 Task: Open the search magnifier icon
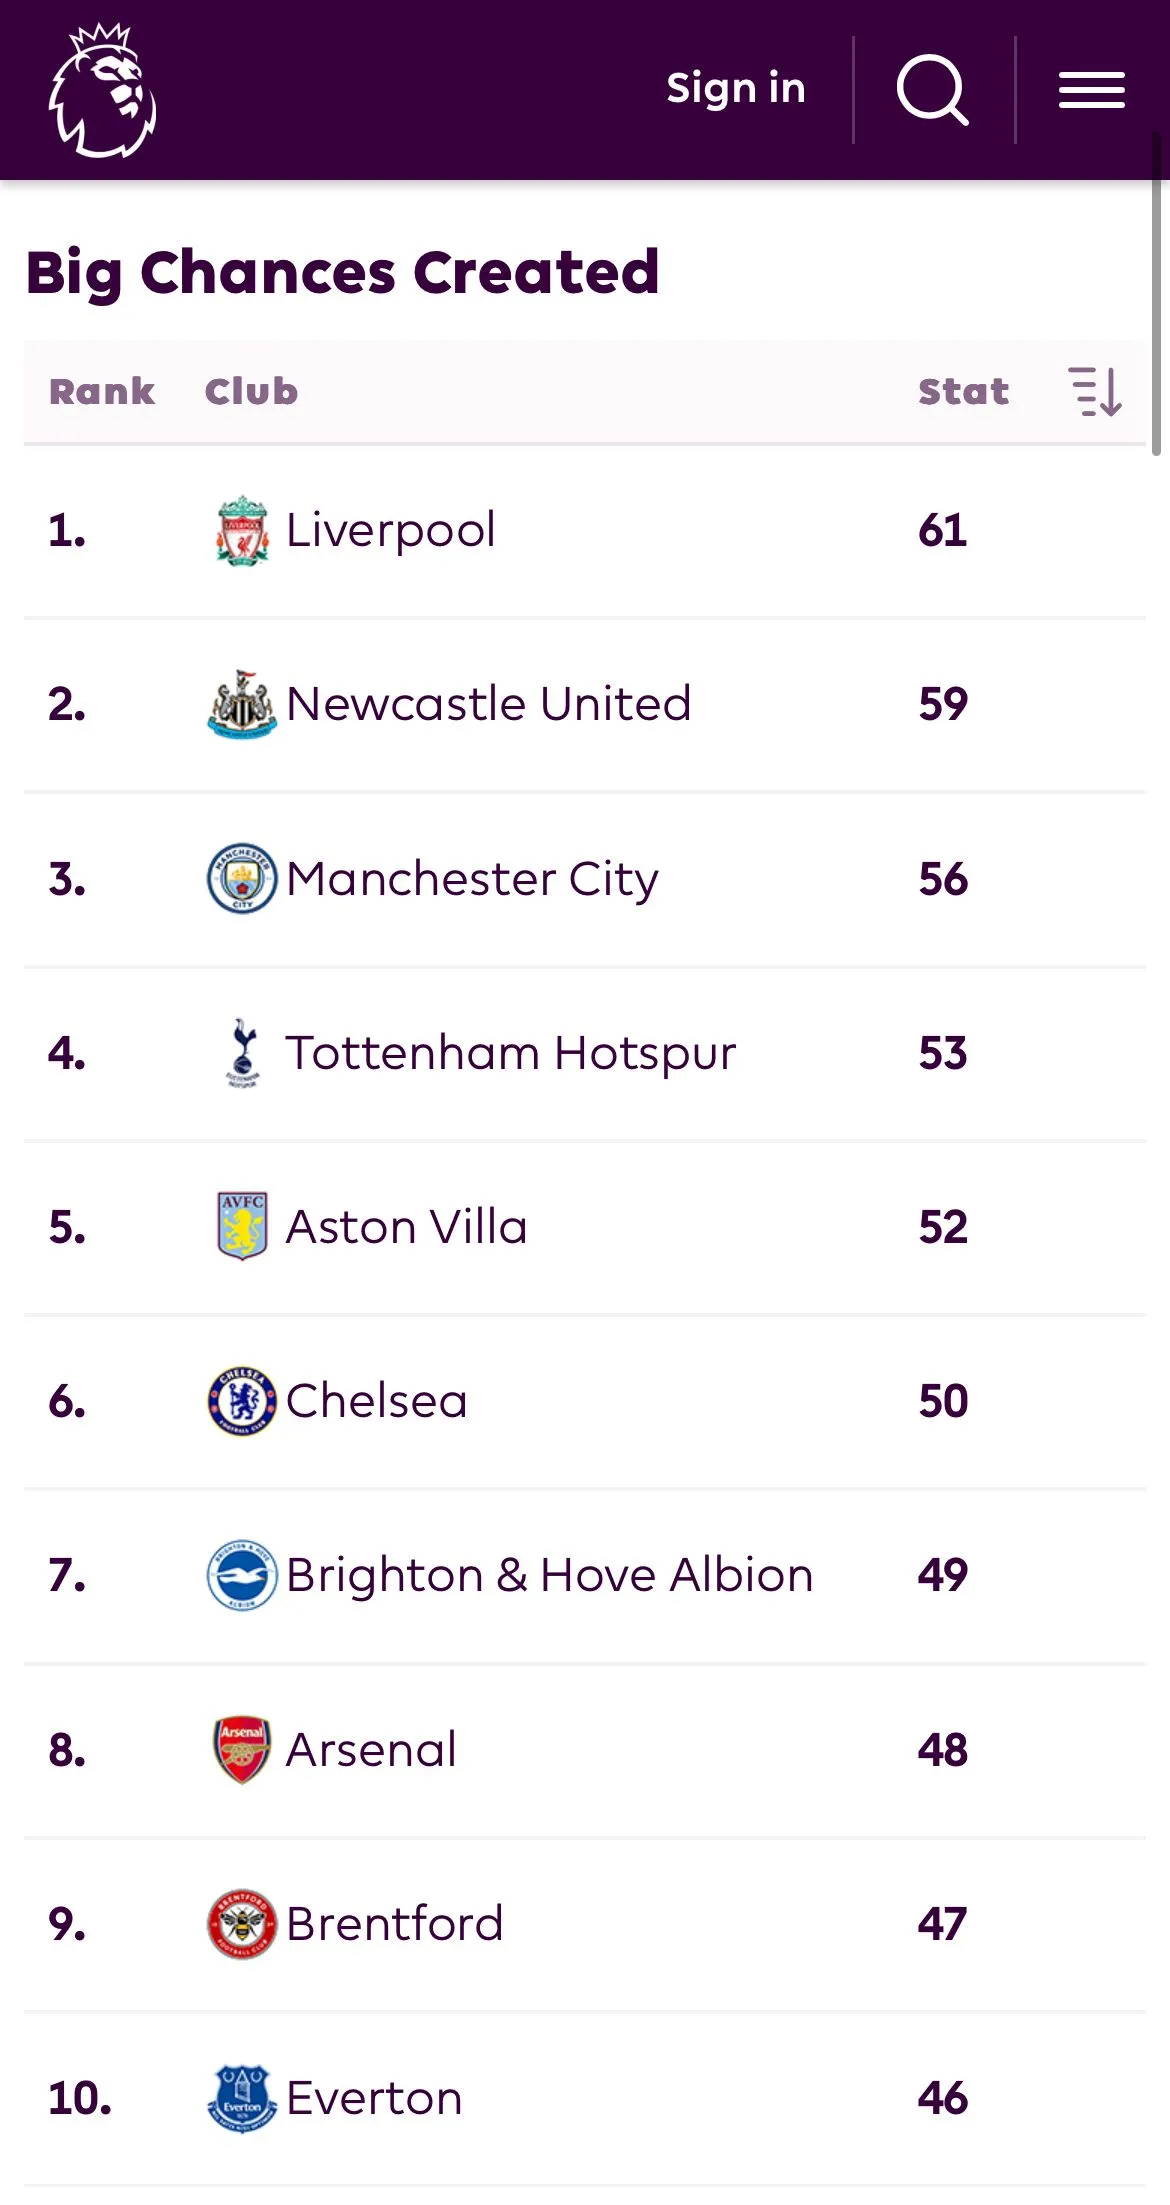[932, 90]
